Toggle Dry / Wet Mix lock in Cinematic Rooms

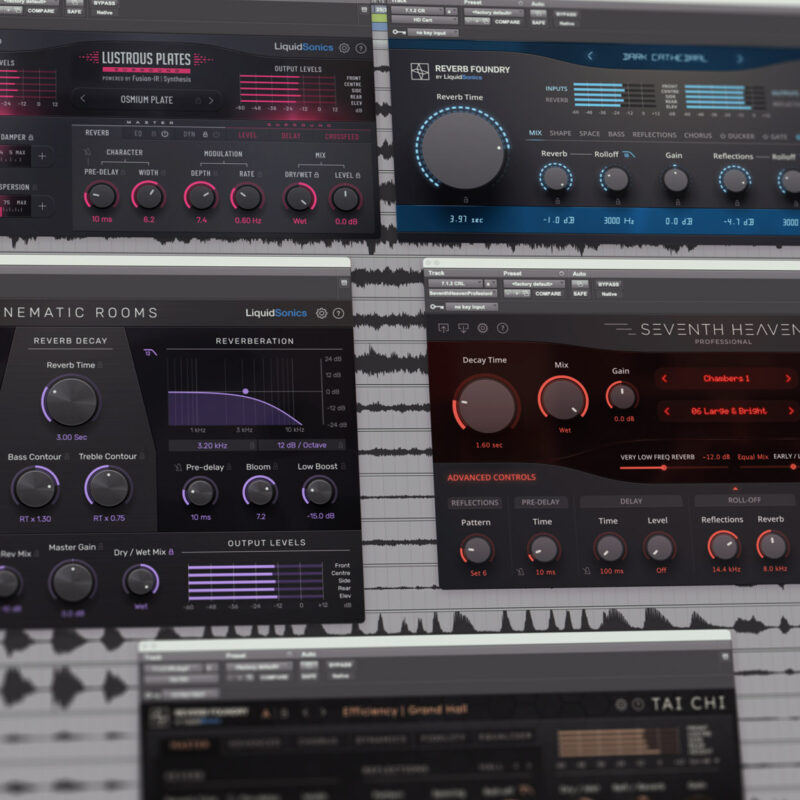[171, 552]
